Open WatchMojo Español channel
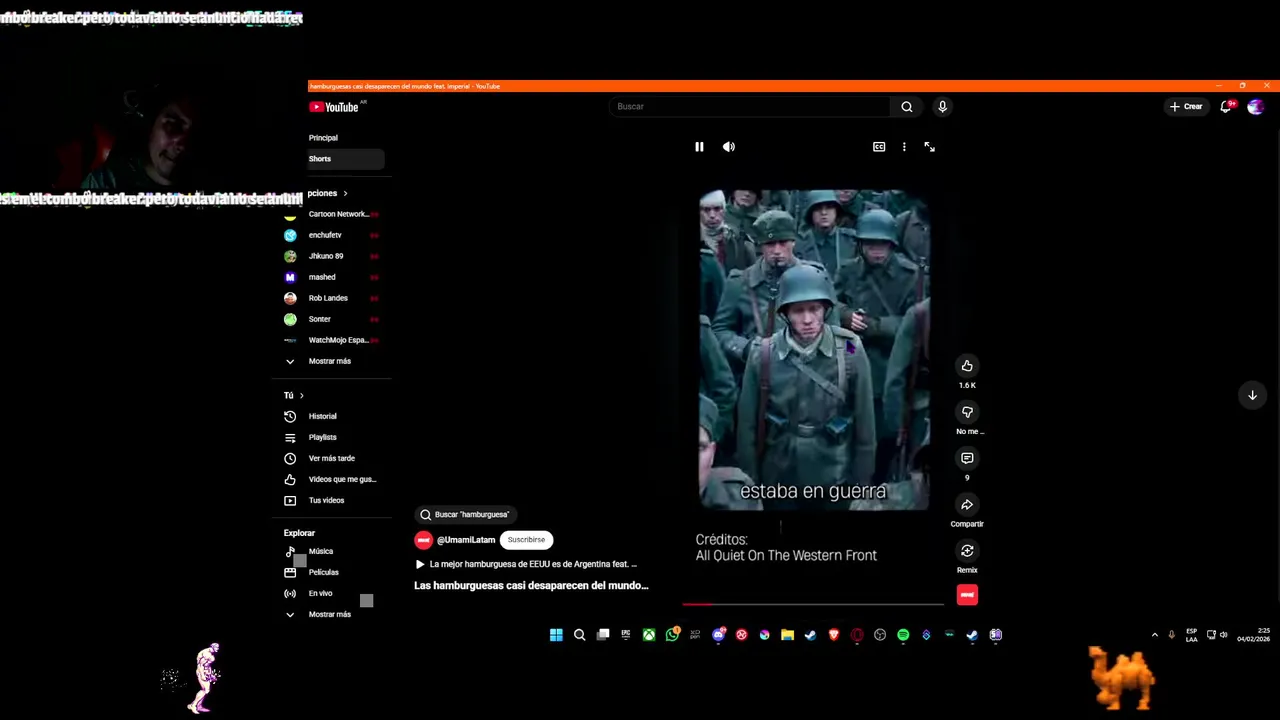Screen dimensions: 1280x720 (338, 340)
